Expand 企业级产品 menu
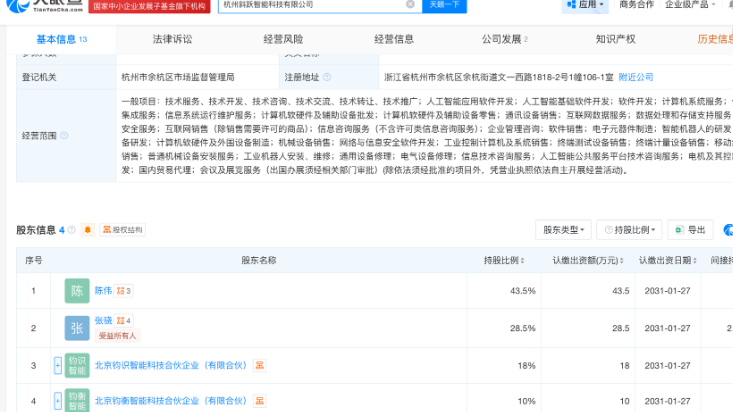This screenshot has width=733, height=412. pyautogui.click(x=690, y=5)
